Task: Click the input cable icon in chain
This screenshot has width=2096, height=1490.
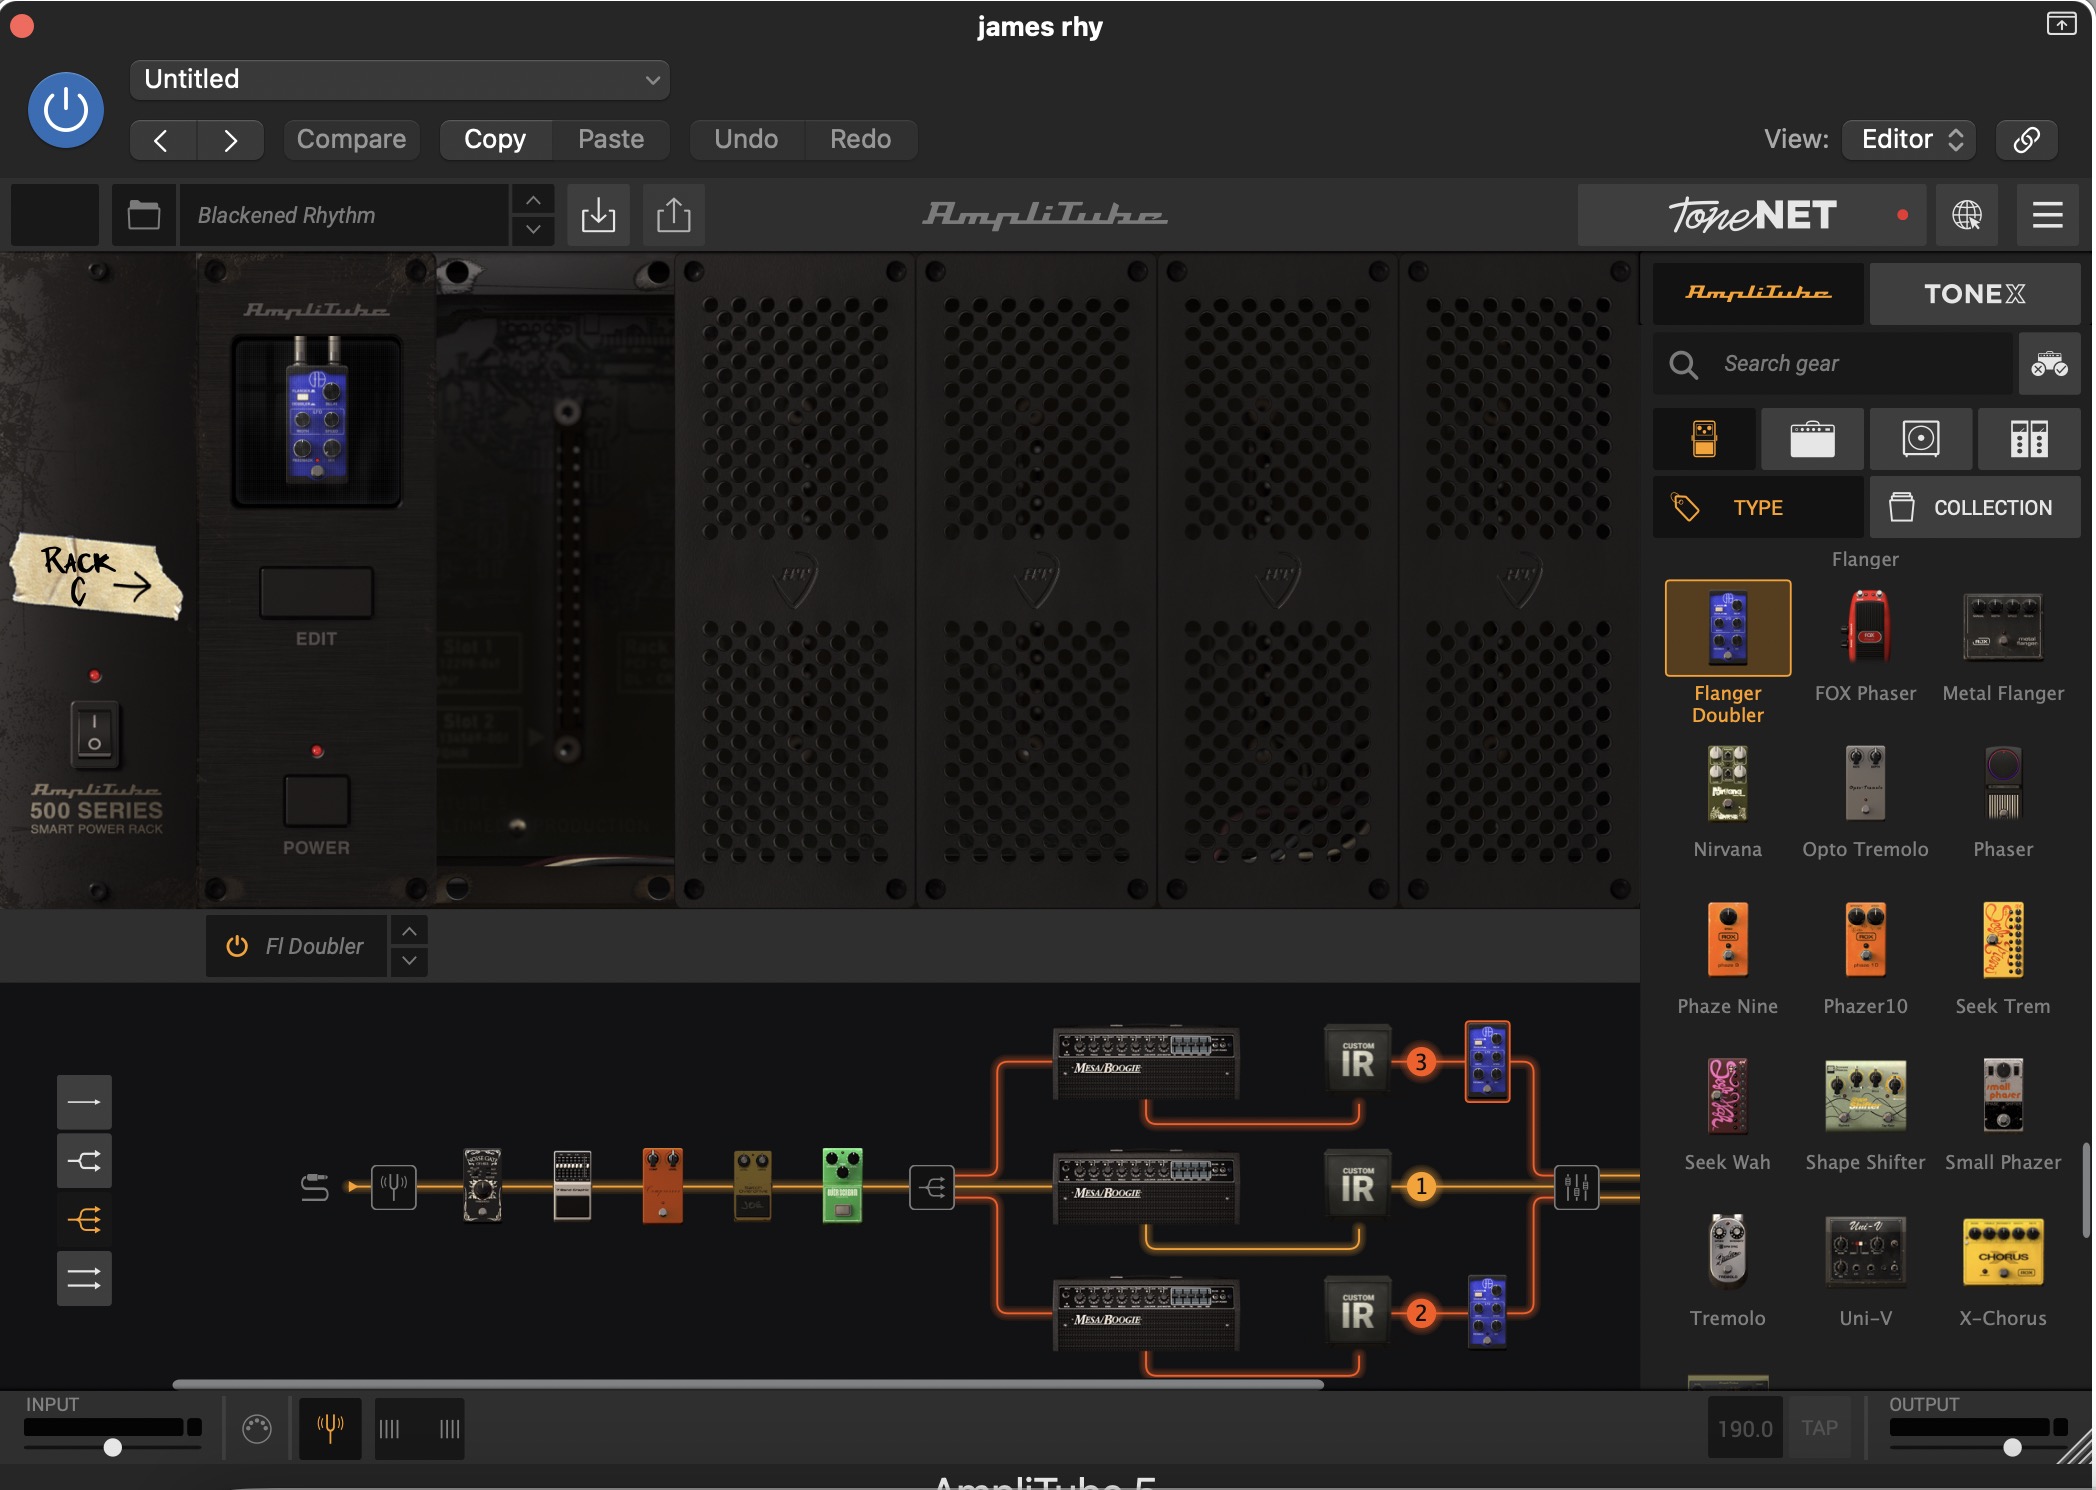Action: (x=315, y=1187)
